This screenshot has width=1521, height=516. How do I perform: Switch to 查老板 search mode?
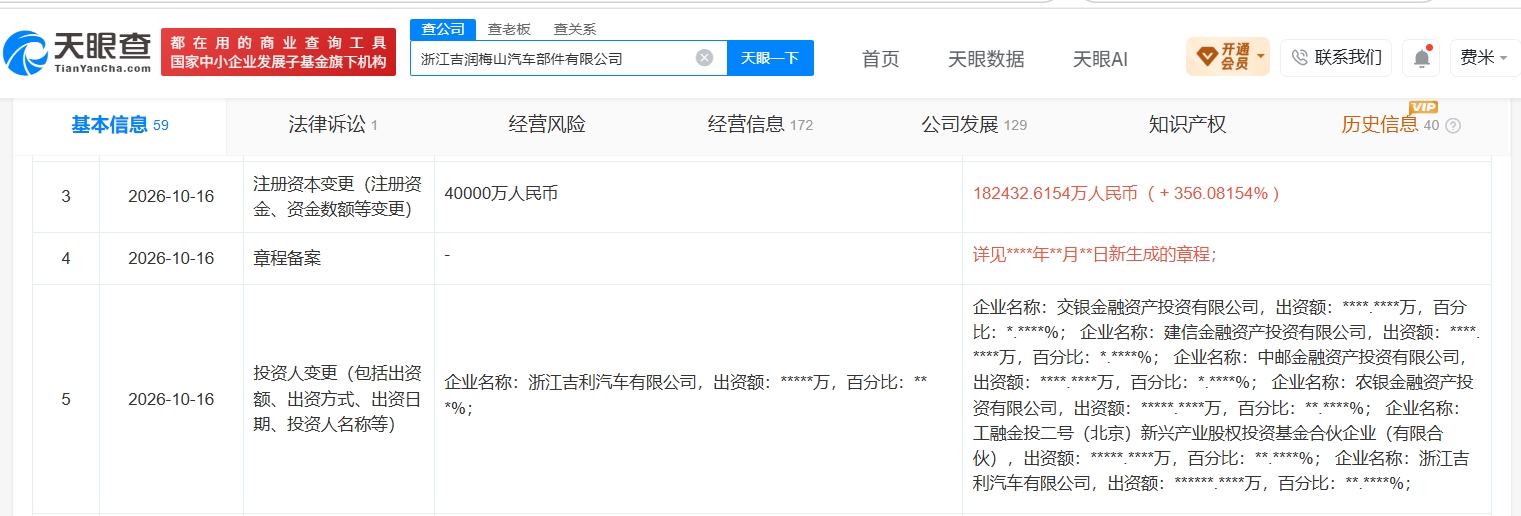pyautogui.click(x=509, y=29)
